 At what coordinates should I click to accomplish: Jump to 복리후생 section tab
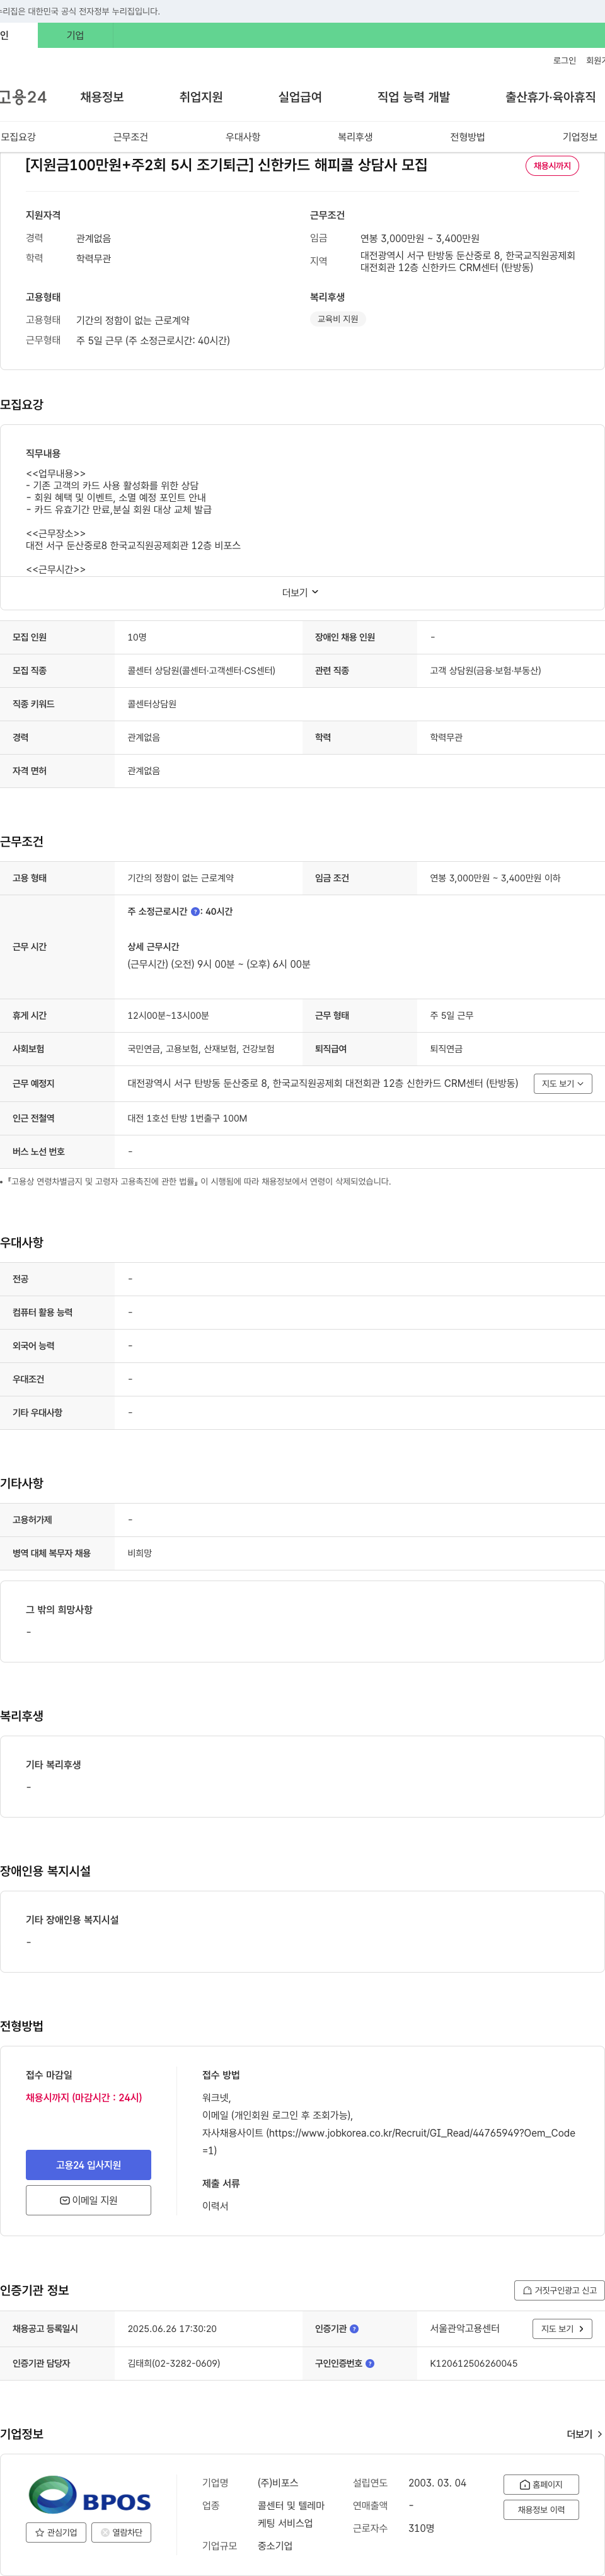(x=355, y=137)
